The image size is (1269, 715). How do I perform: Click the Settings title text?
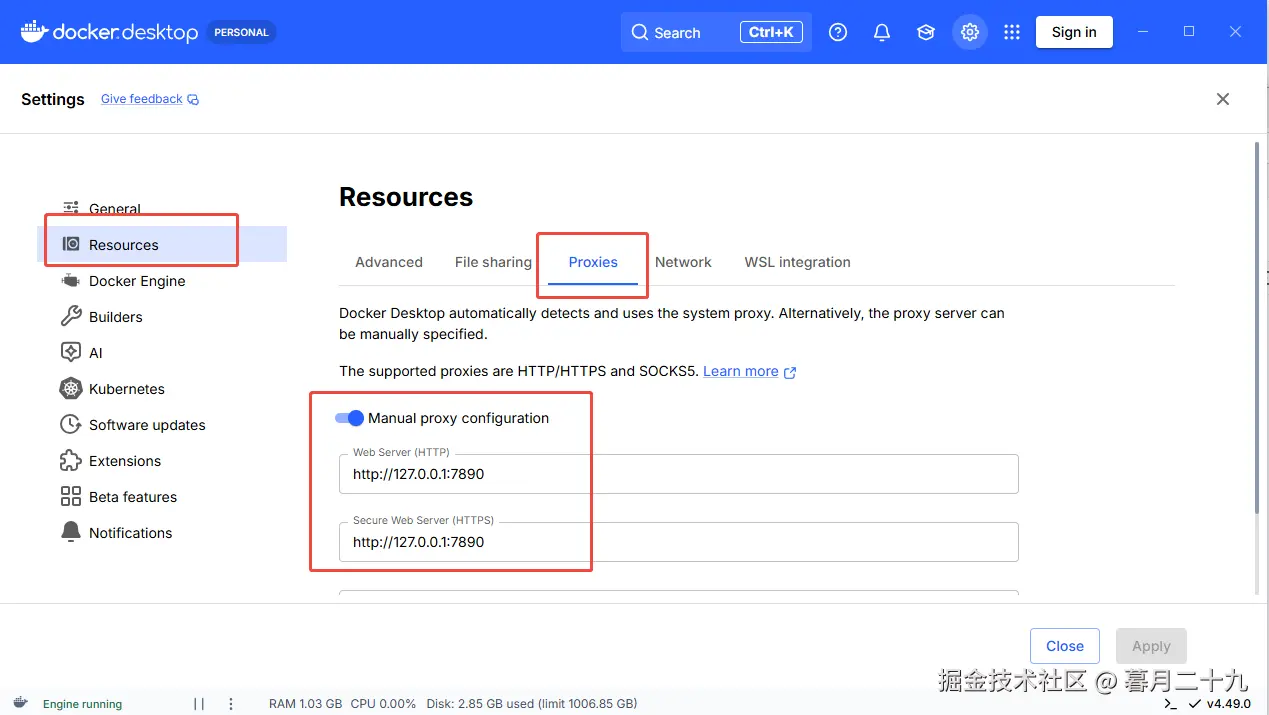click(53, 99)
